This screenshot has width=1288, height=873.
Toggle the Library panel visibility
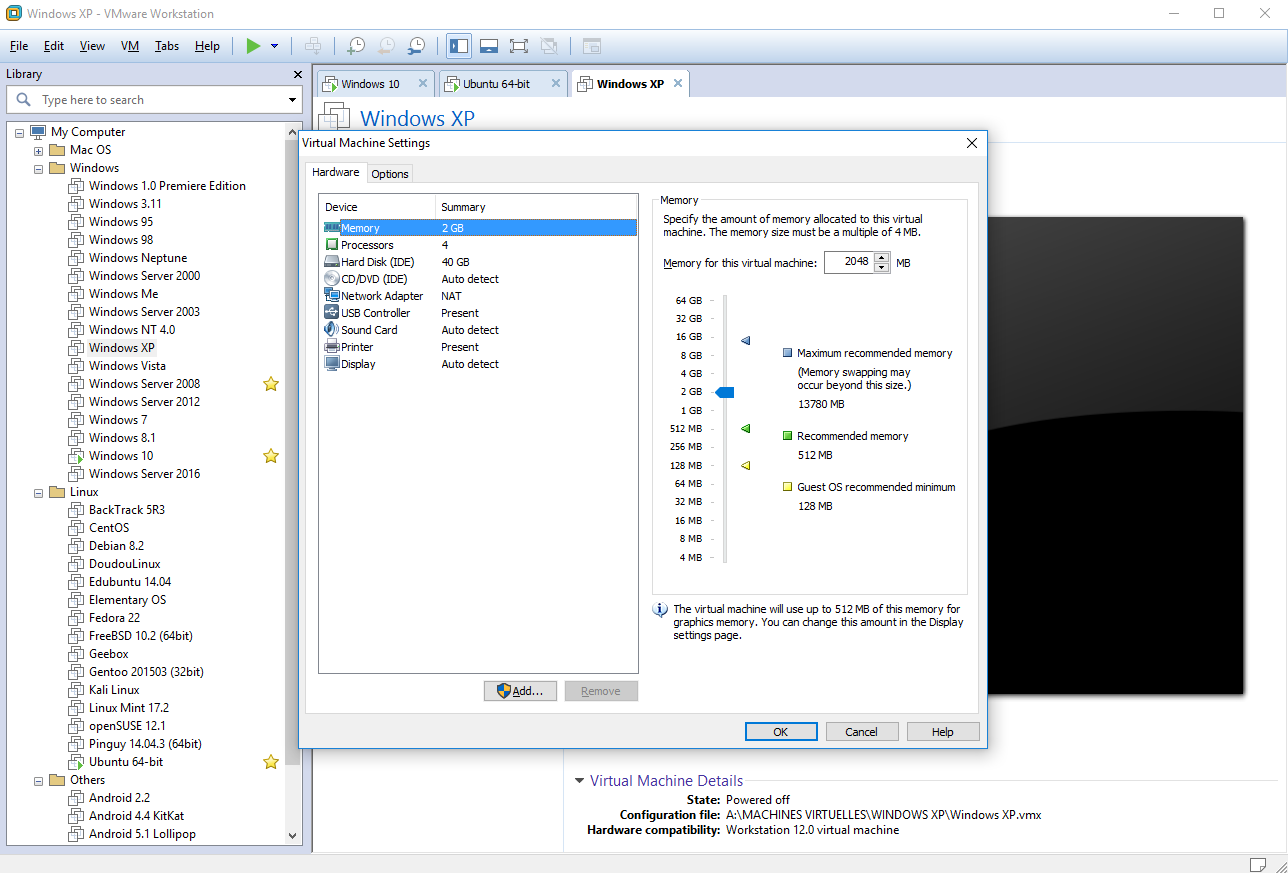click(458, 46)
